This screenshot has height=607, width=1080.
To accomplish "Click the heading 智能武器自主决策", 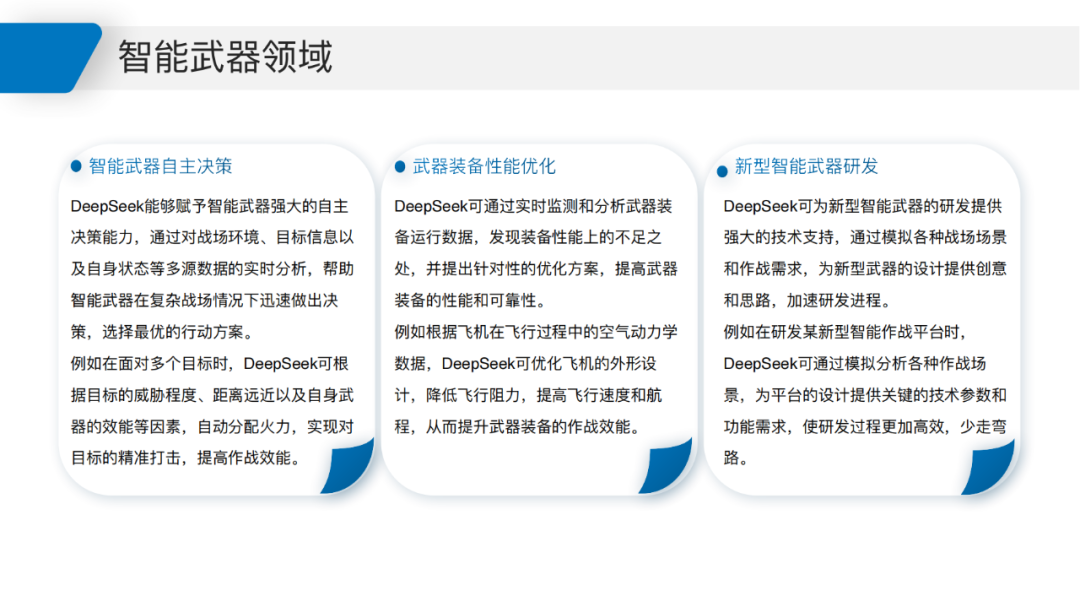I will (x=160, y=166).
